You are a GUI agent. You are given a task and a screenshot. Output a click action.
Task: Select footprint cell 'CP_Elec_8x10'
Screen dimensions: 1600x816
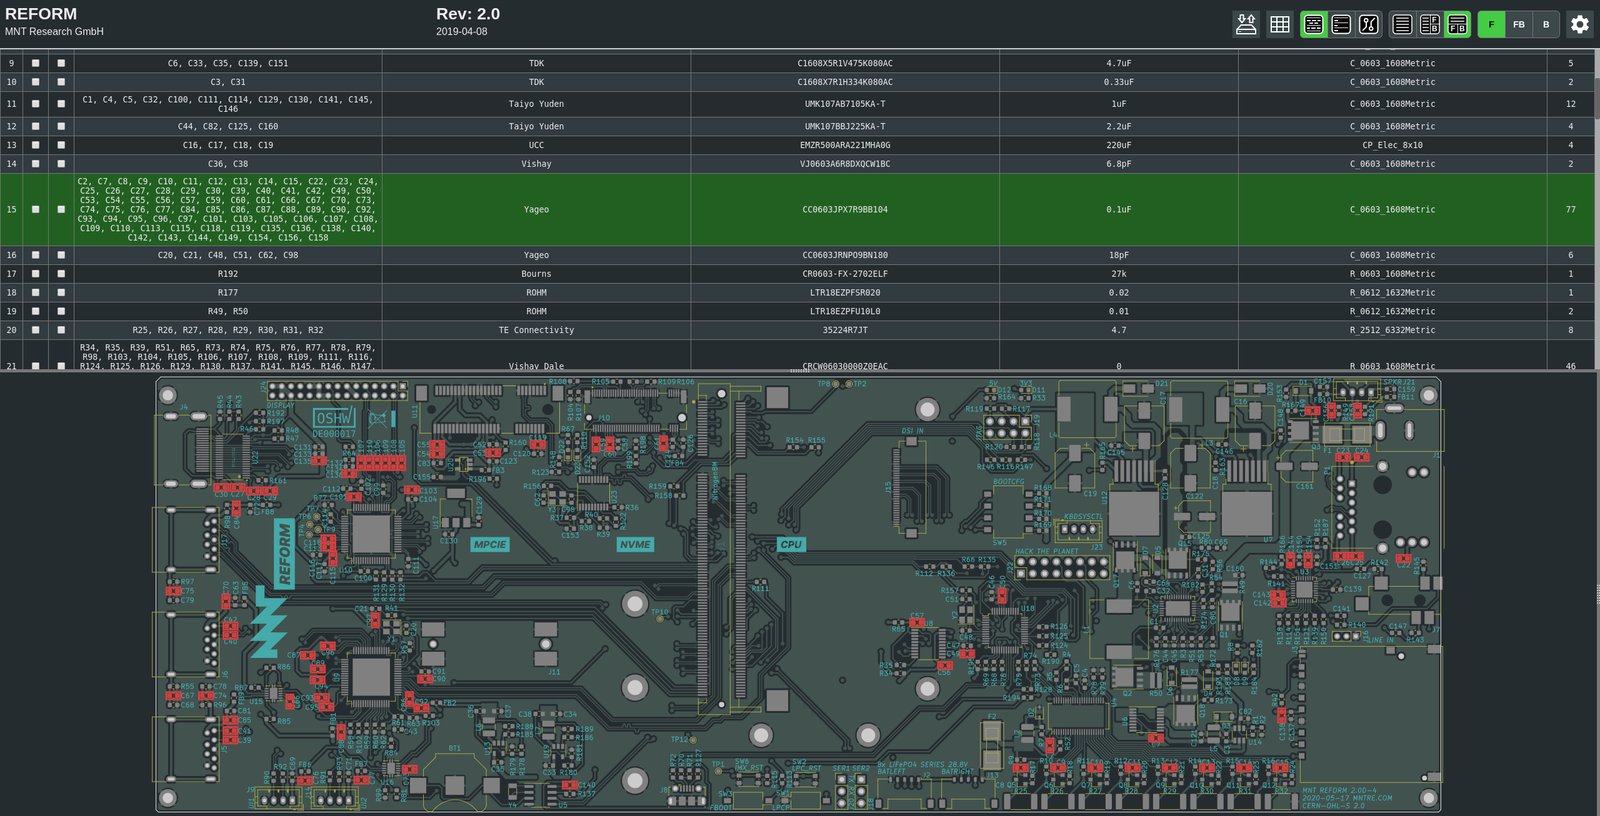click(x=1392, y=145)
